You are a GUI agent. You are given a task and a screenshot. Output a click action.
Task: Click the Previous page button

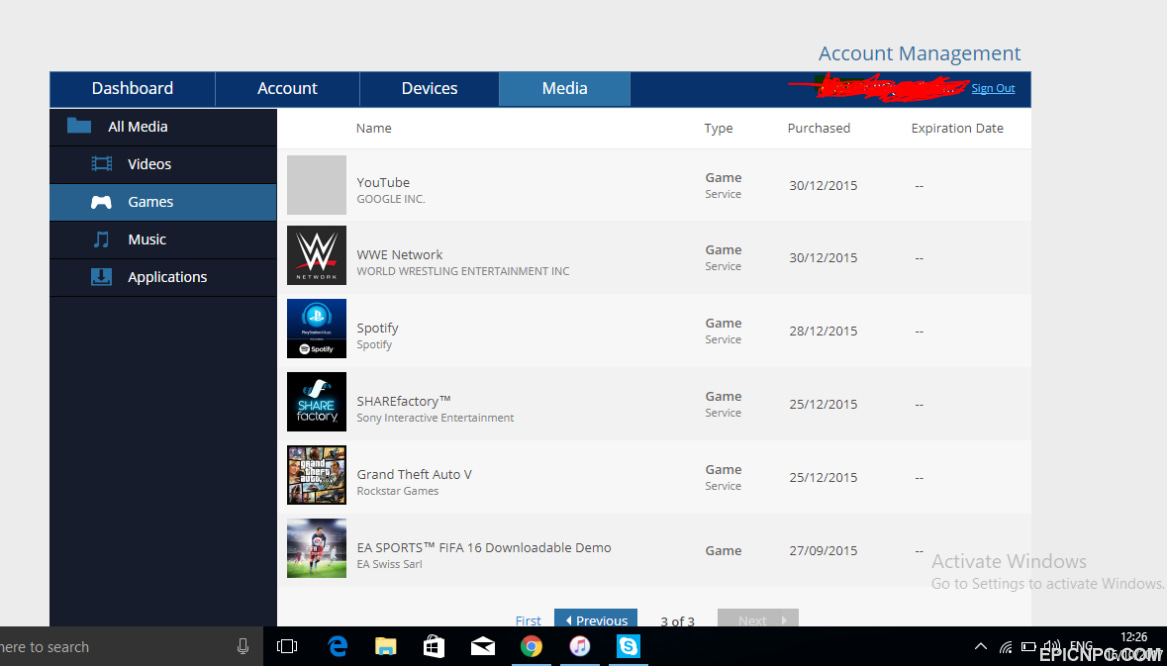click(x=595, y=618)
